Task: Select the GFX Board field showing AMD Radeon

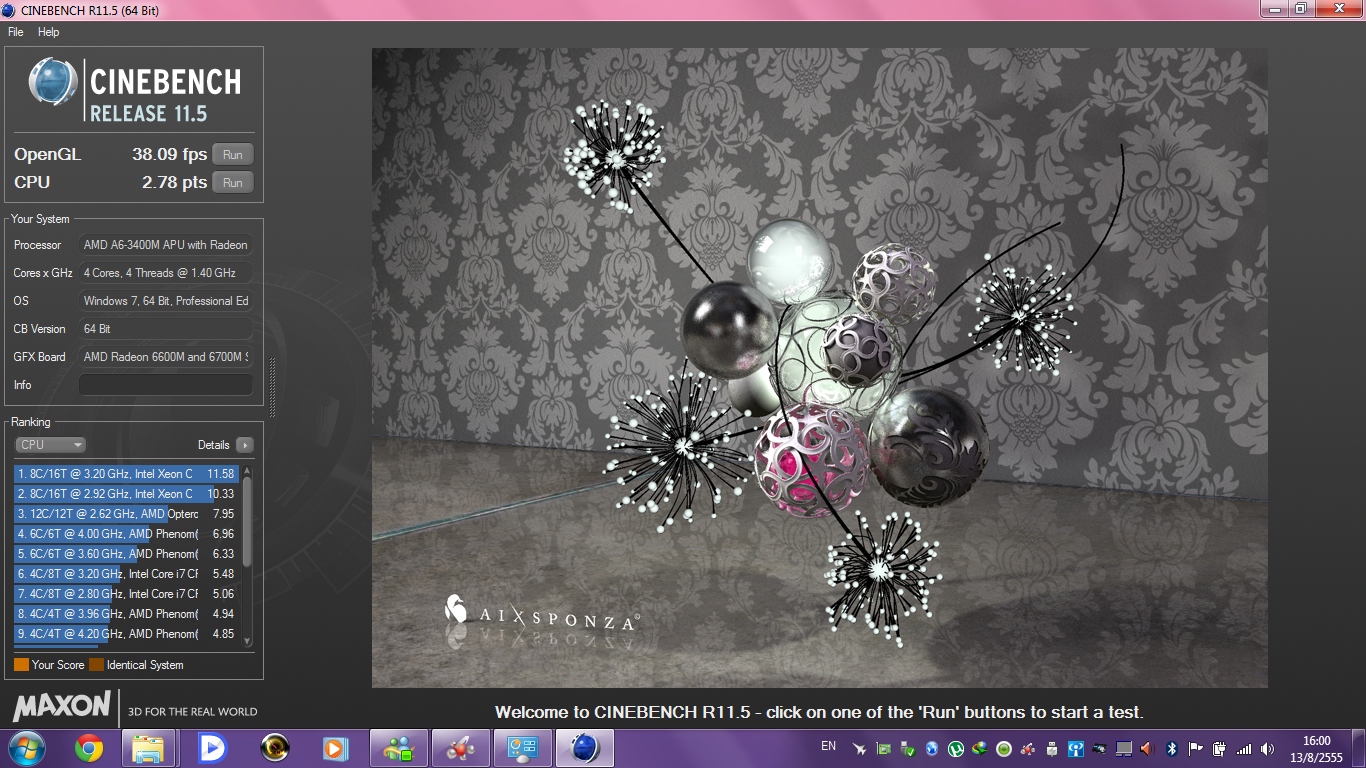Action: click(166, 357)
